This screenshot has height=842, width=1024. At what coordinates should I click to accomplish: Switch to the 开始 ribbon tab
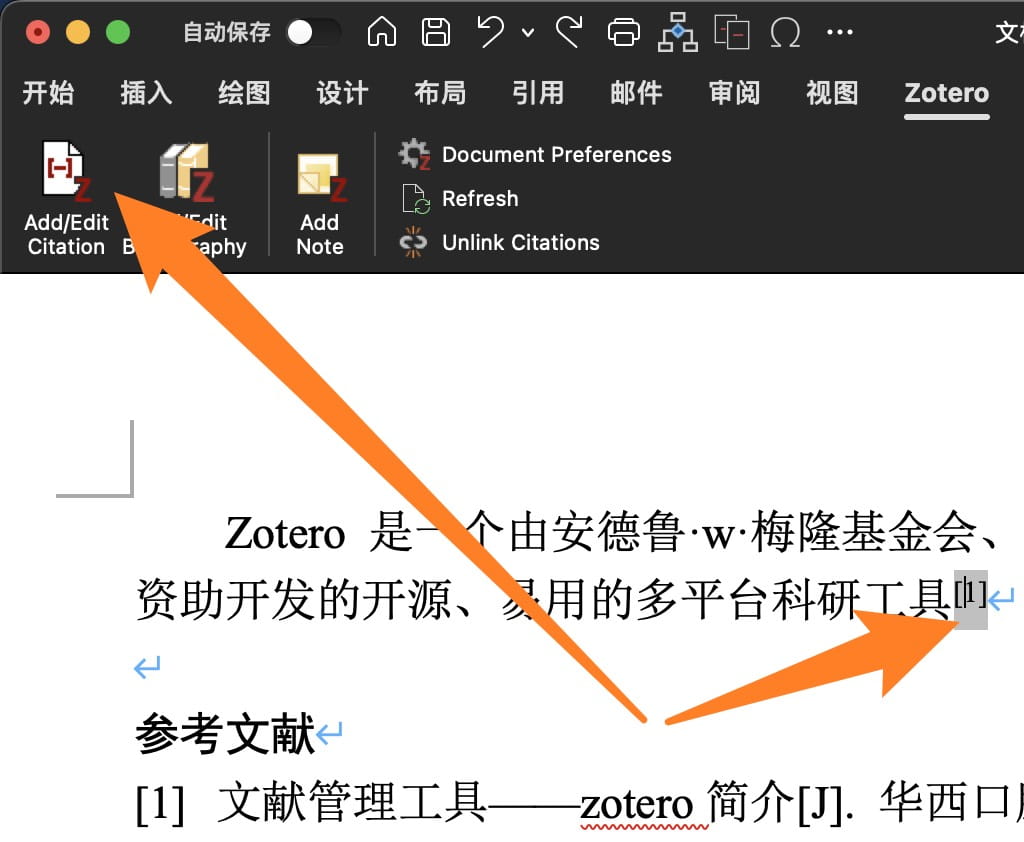click(x=48, y=94)
